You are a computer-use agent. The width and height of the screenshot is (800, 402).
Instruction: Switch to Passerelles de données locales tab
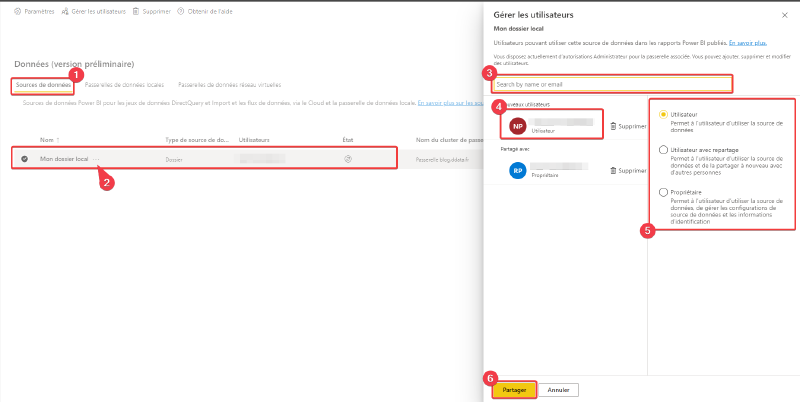point(124,85)
